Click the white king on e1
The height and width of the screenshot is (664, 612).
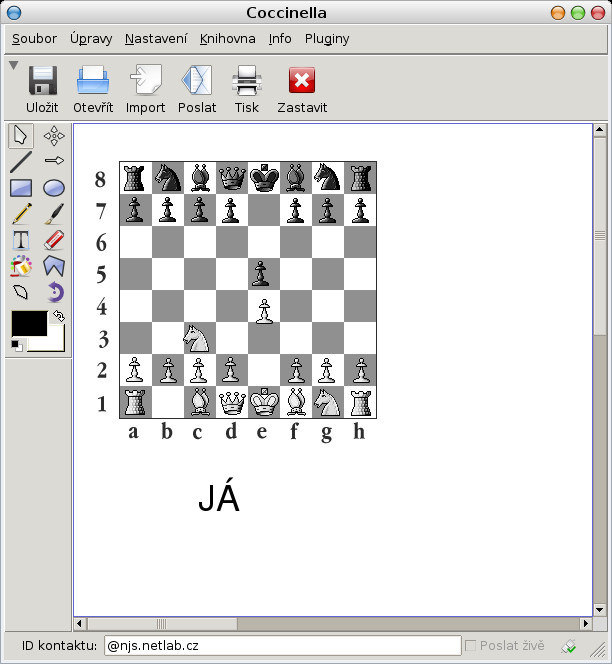coord(264,402)
